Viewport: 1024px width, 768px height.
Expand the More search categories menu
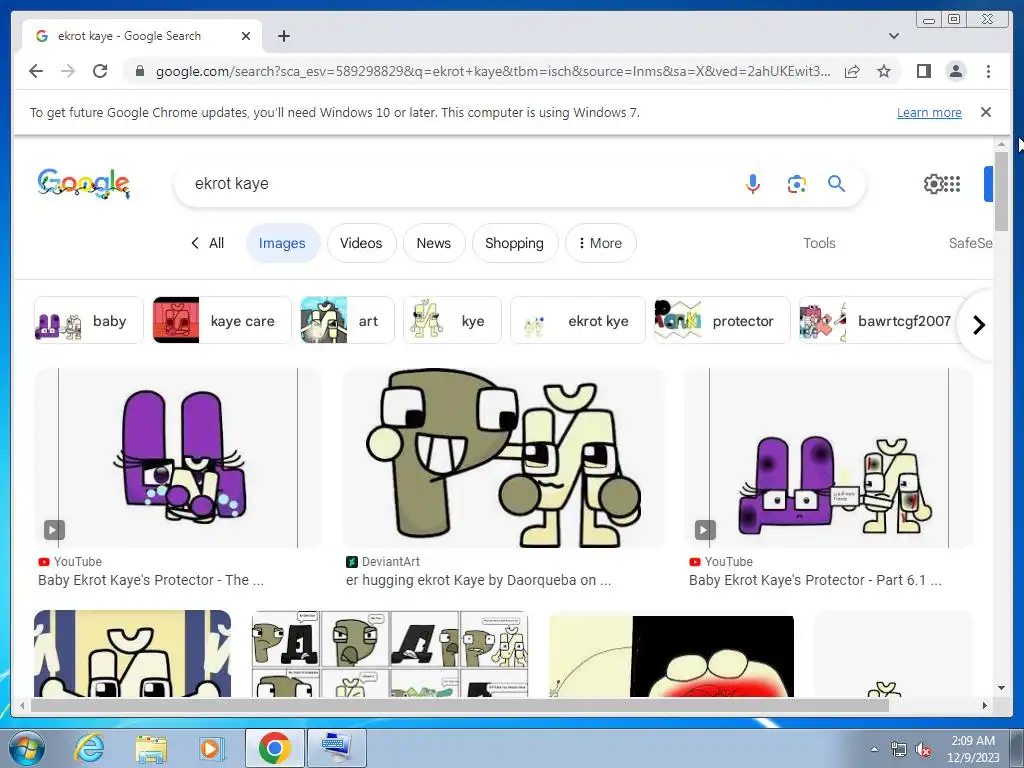[x=600, y=243]
